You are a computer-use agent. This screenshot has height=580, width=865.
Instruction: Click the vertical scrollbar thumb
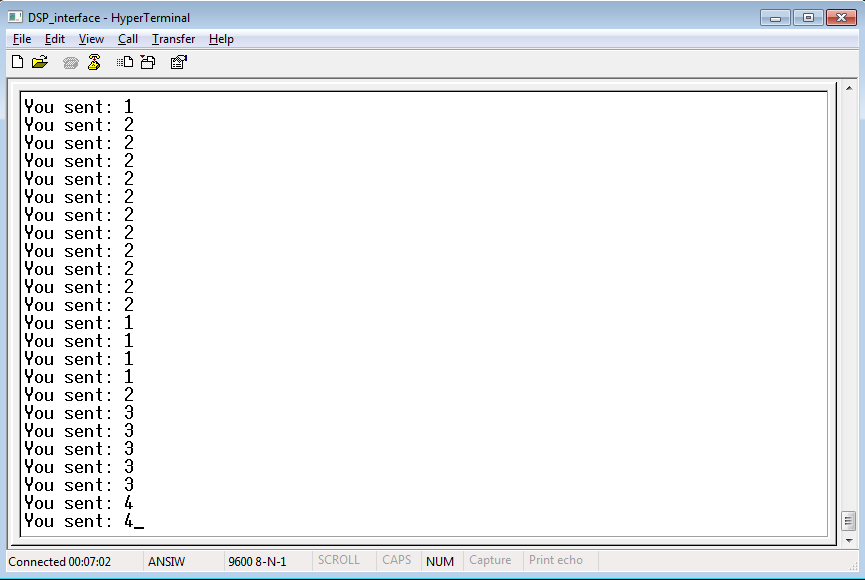[x=848, y=521]
